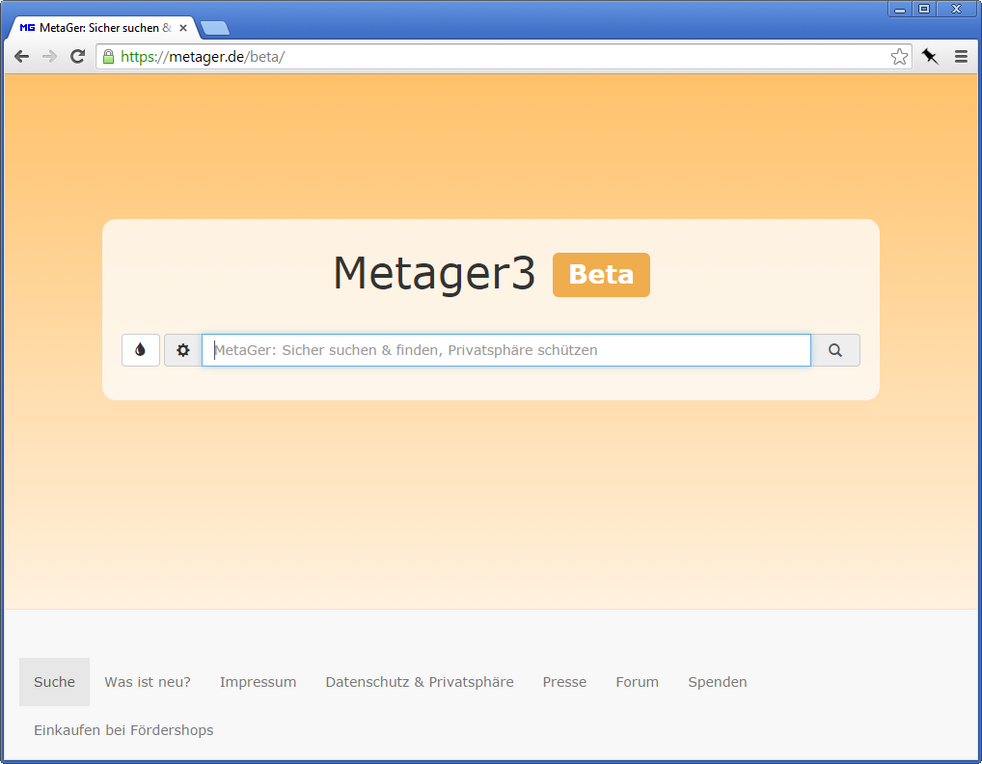Go to the Impressum page
This screenshot has height=764, width=982.
[x=258, y=682]
